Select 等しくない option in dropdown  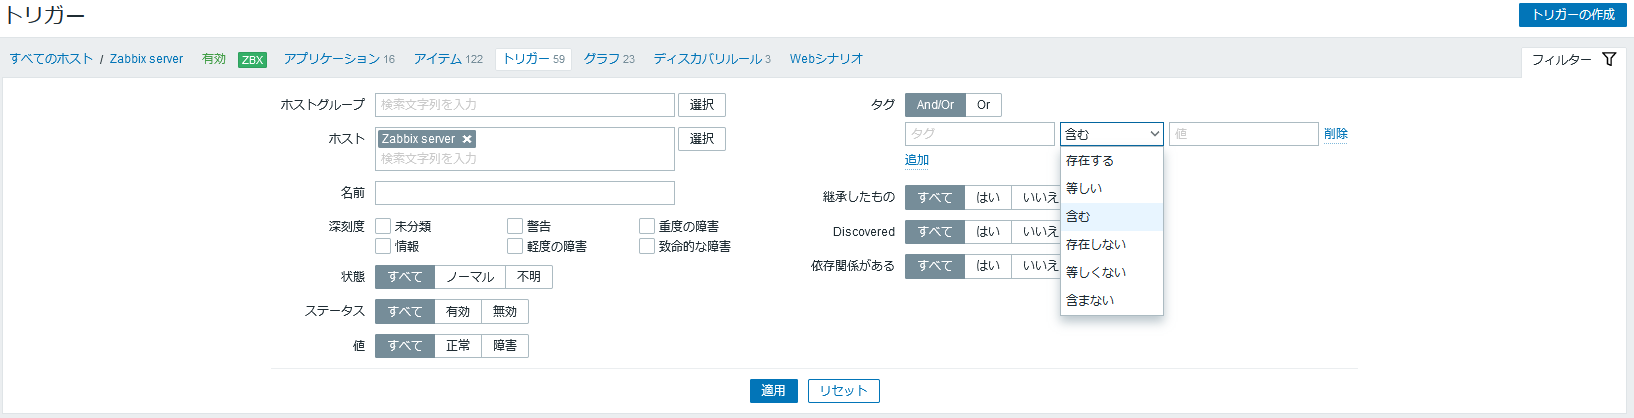click(x=1095, y=272)
